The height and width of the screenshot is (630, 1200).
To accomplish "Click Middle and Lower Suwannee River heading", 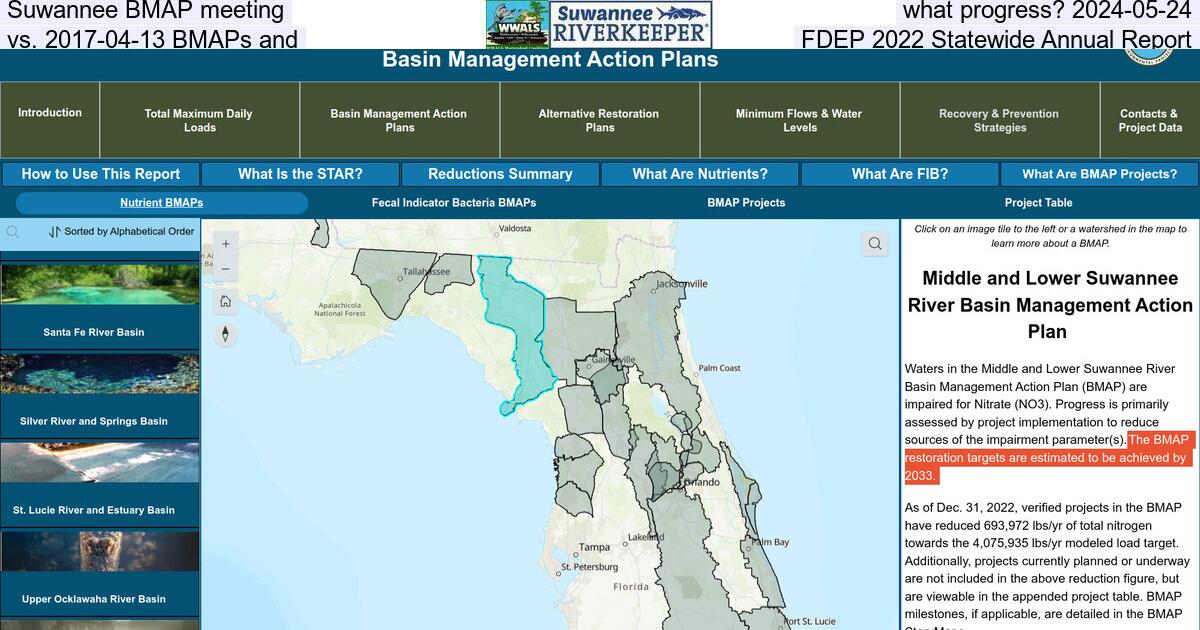I will point(1050,305).
